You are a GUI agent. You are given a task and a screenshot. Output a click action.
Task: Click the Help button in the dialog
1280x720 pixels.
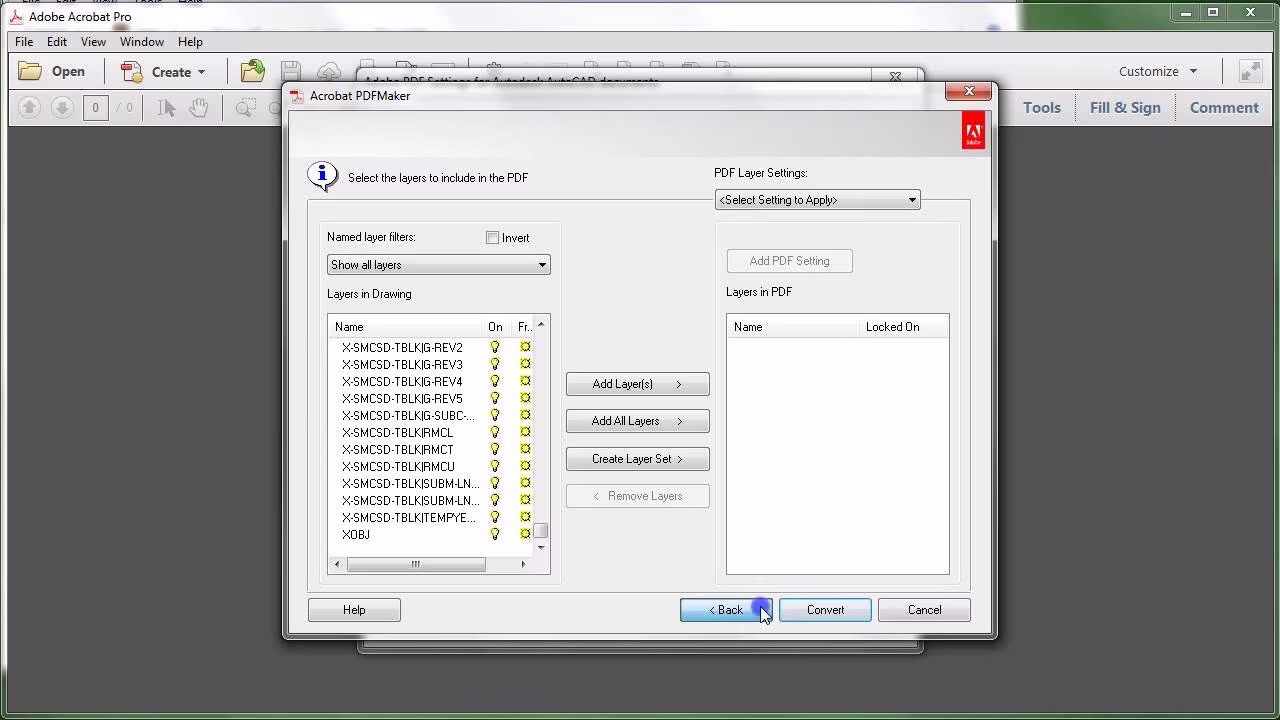[354, 610]
